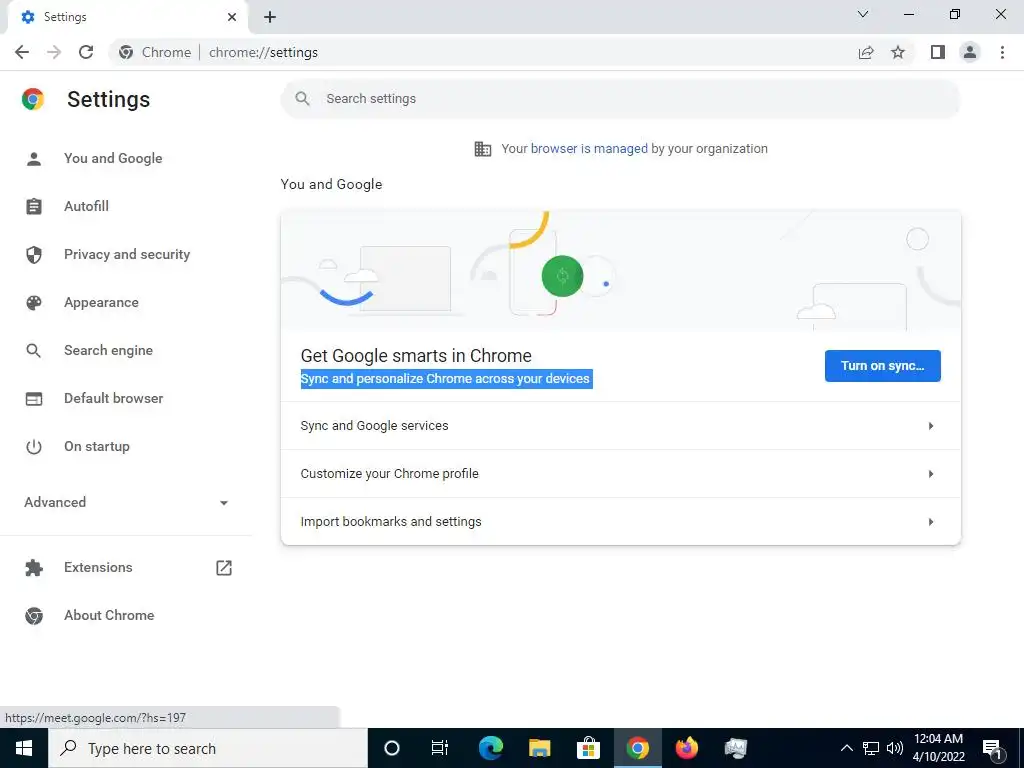This screenshot has width=1024, height=768.
Task: Click the magnifier icon in Search settings
Action: (x=302, y=99)
